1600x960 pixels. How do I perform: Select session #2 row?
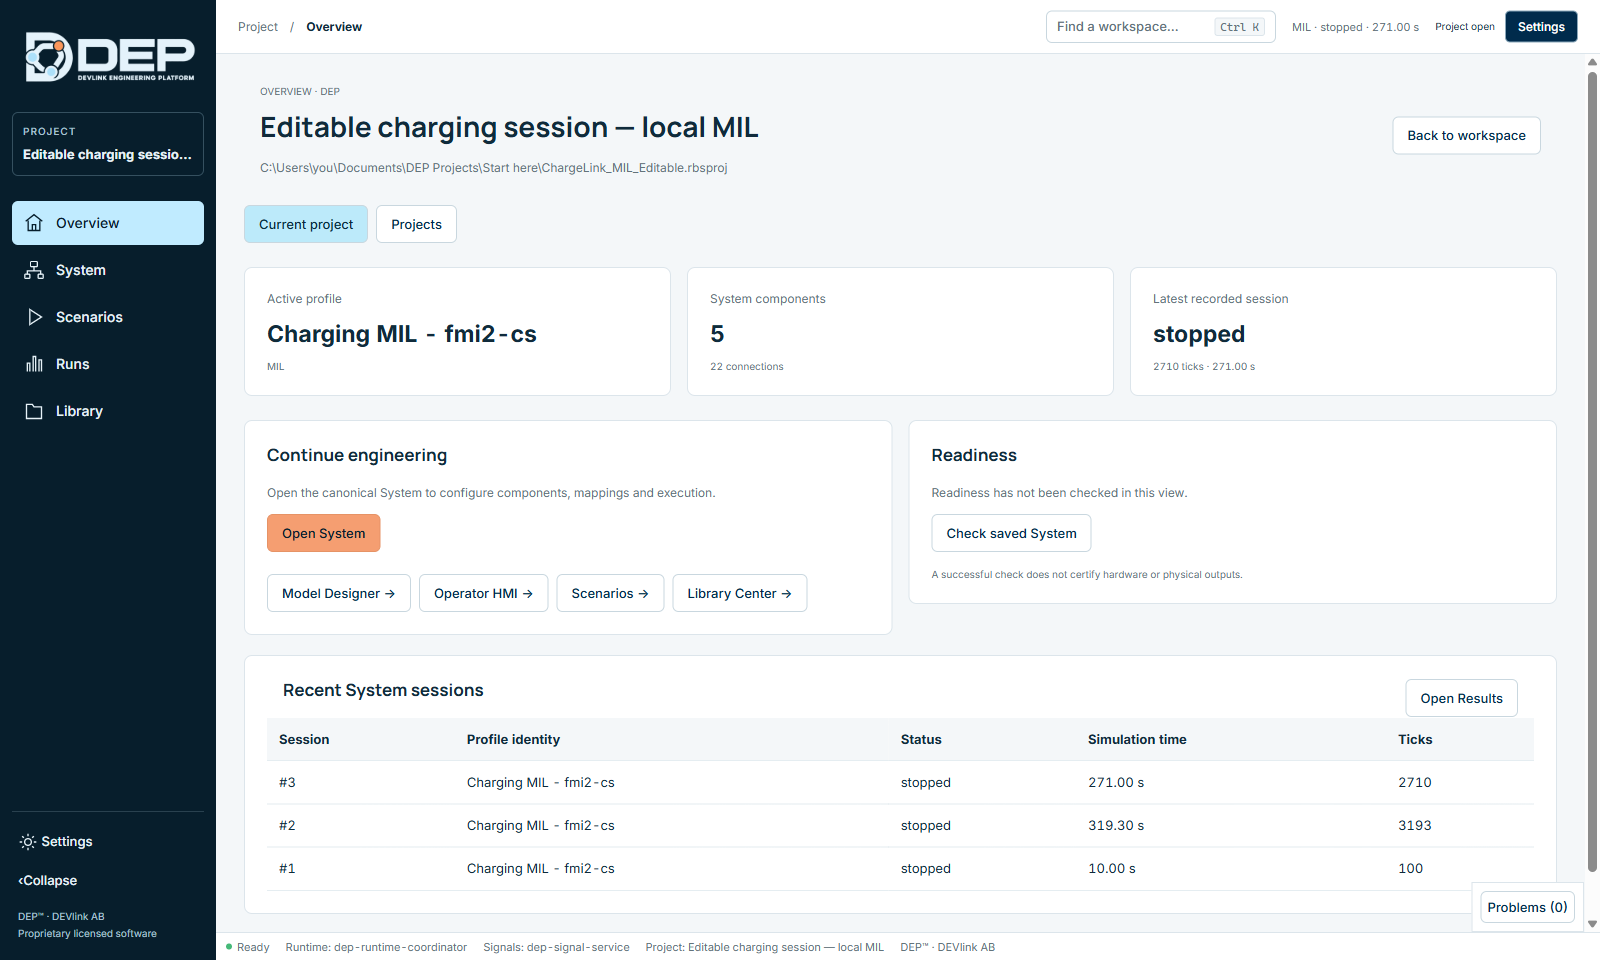(900, 825)
